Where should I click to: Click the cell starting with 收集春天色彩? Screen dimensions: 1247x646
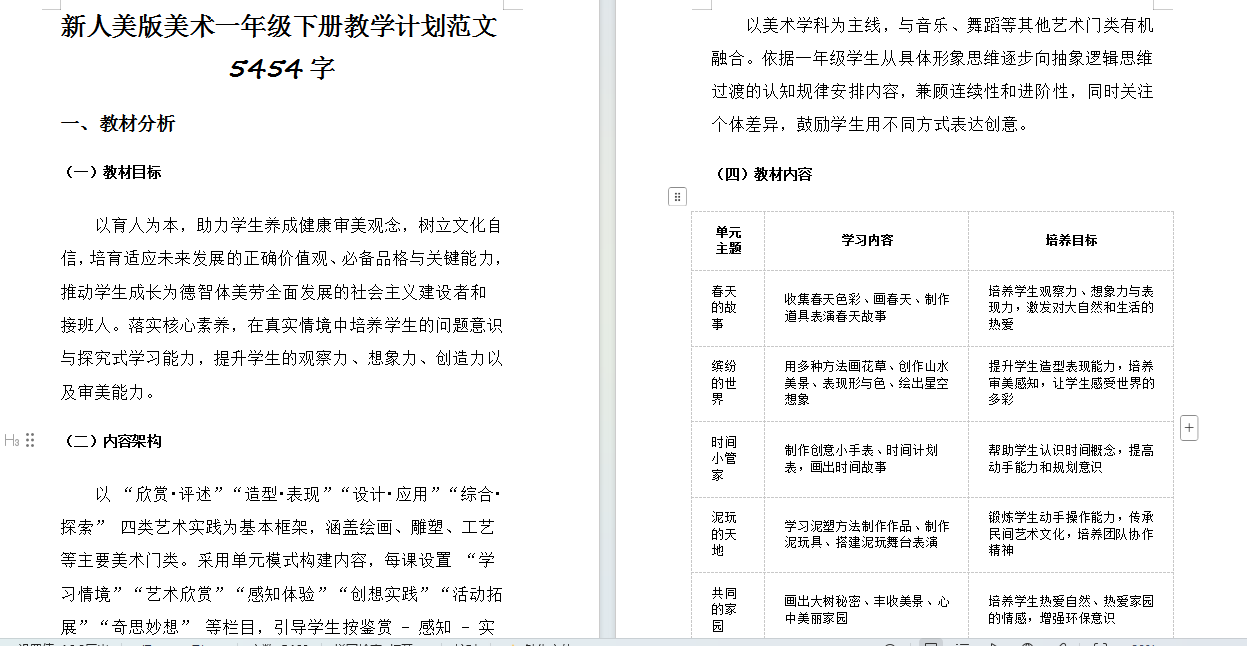(866, 307)
